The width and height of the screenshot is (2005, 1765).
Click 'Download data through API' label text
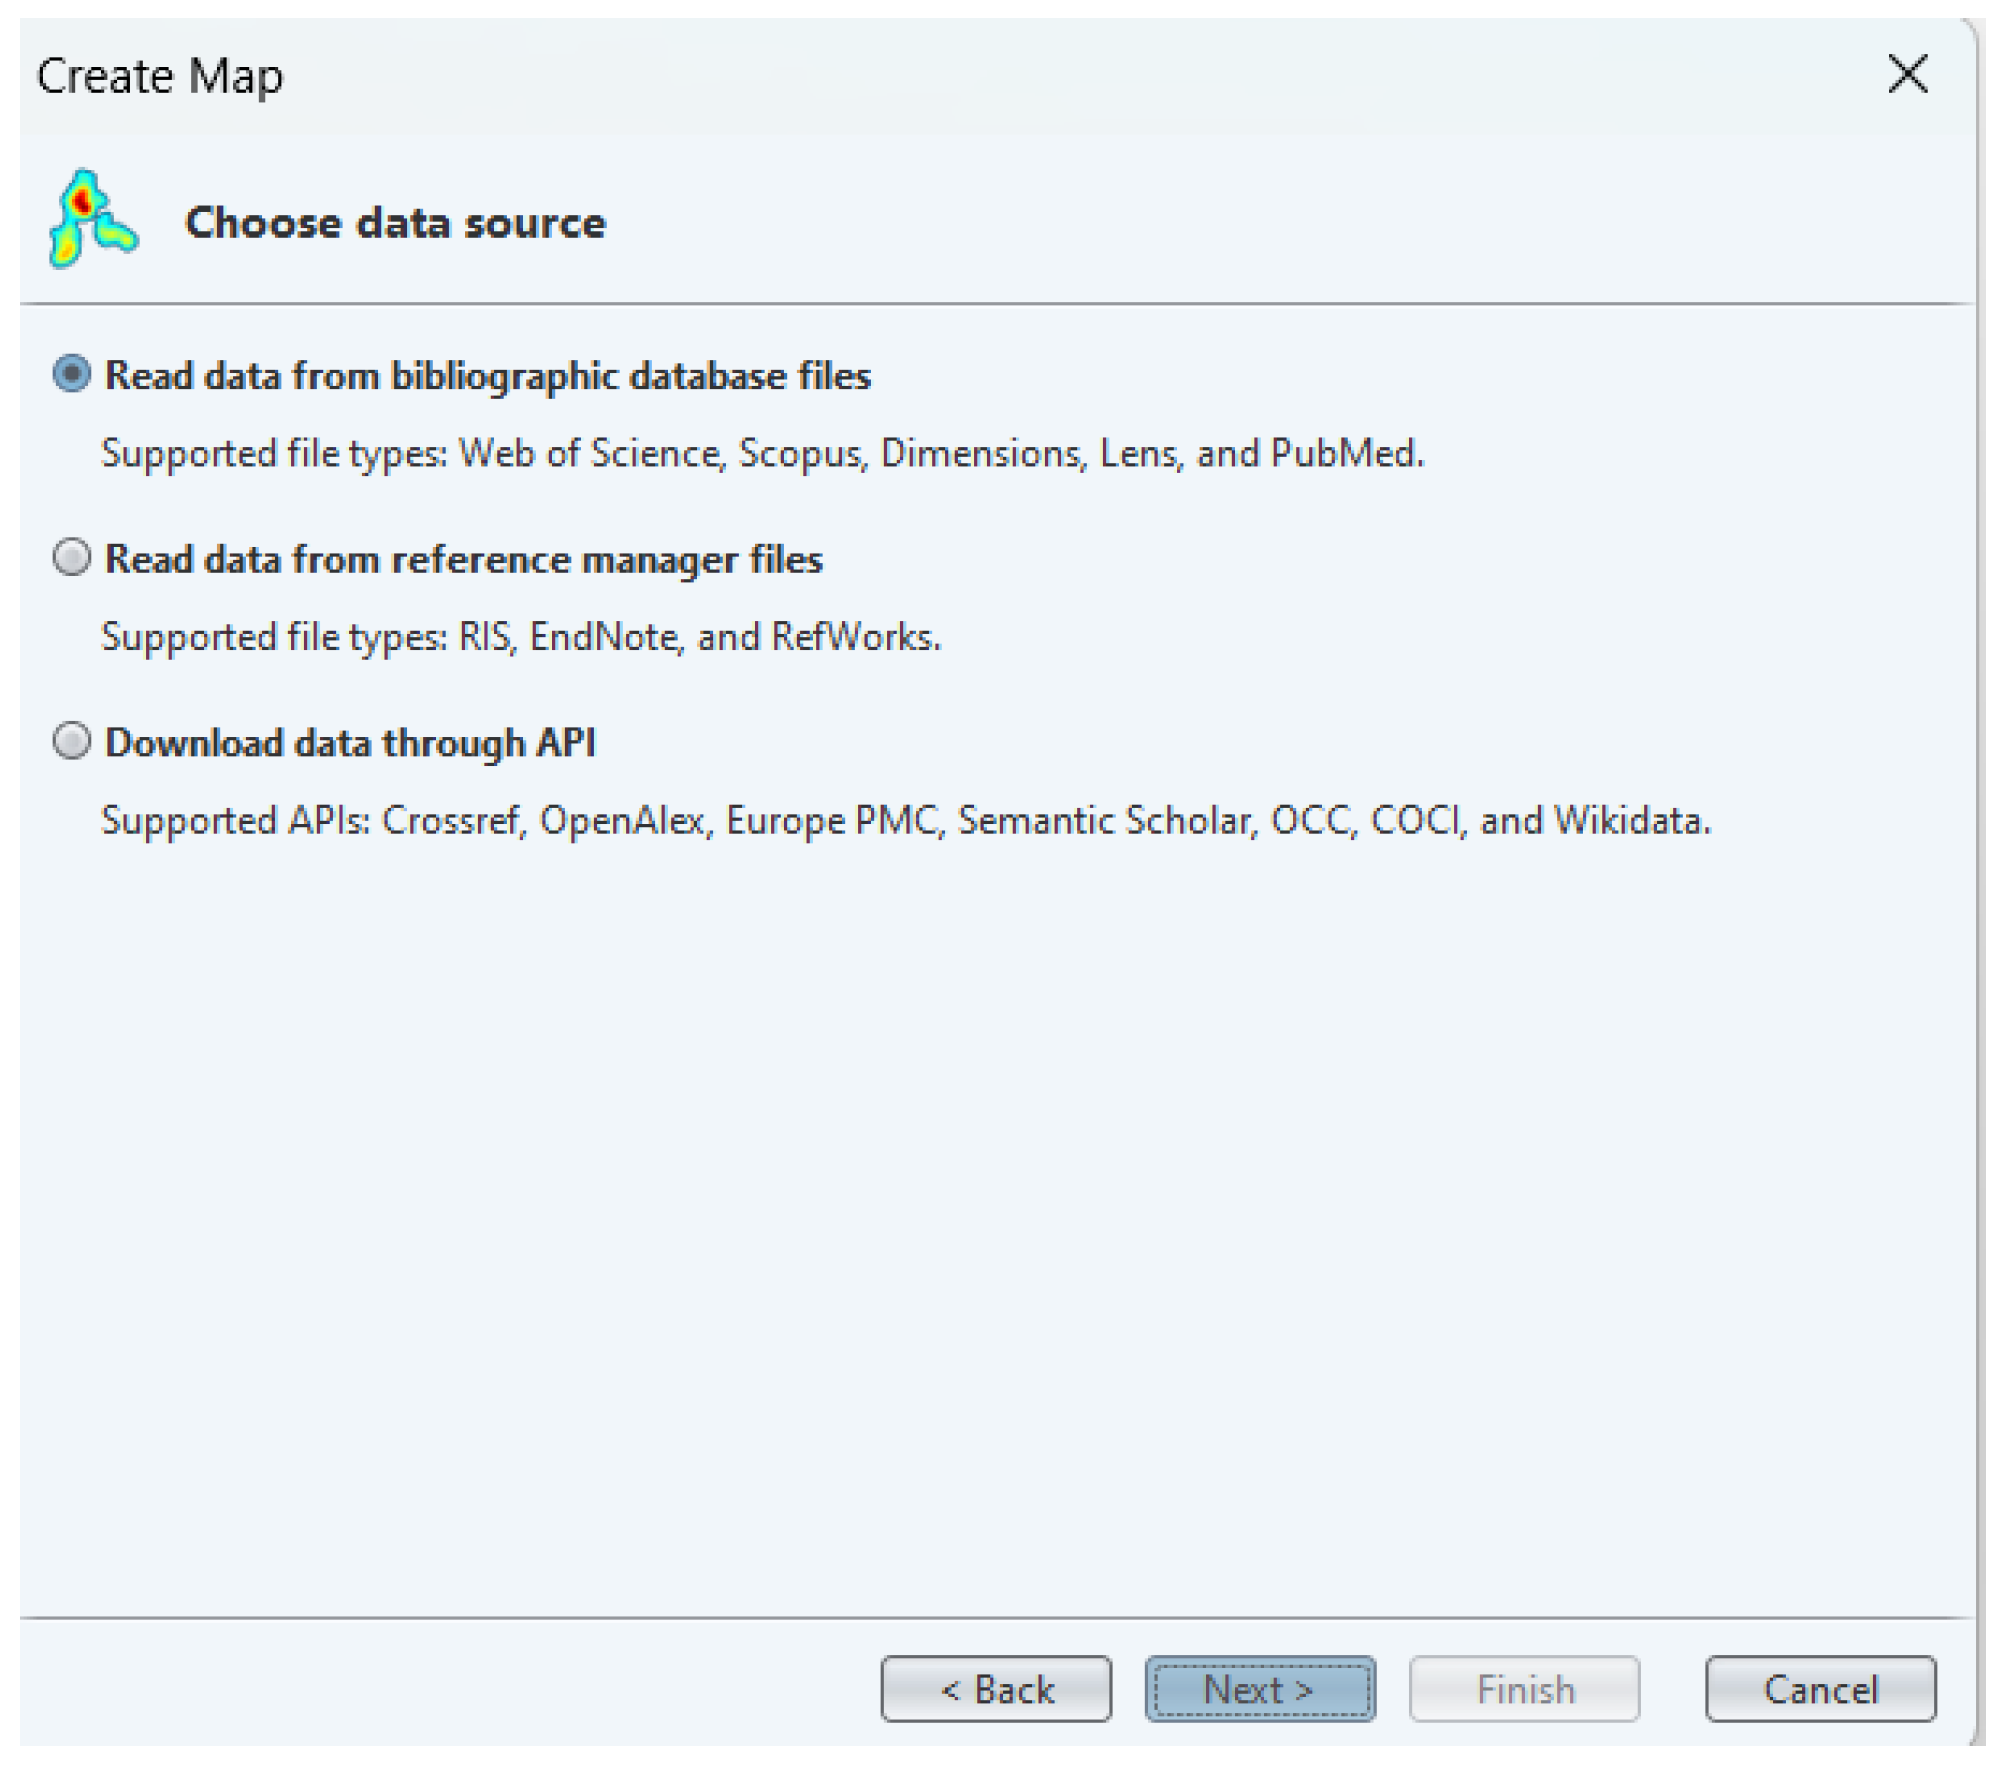(x=350, y=743)
